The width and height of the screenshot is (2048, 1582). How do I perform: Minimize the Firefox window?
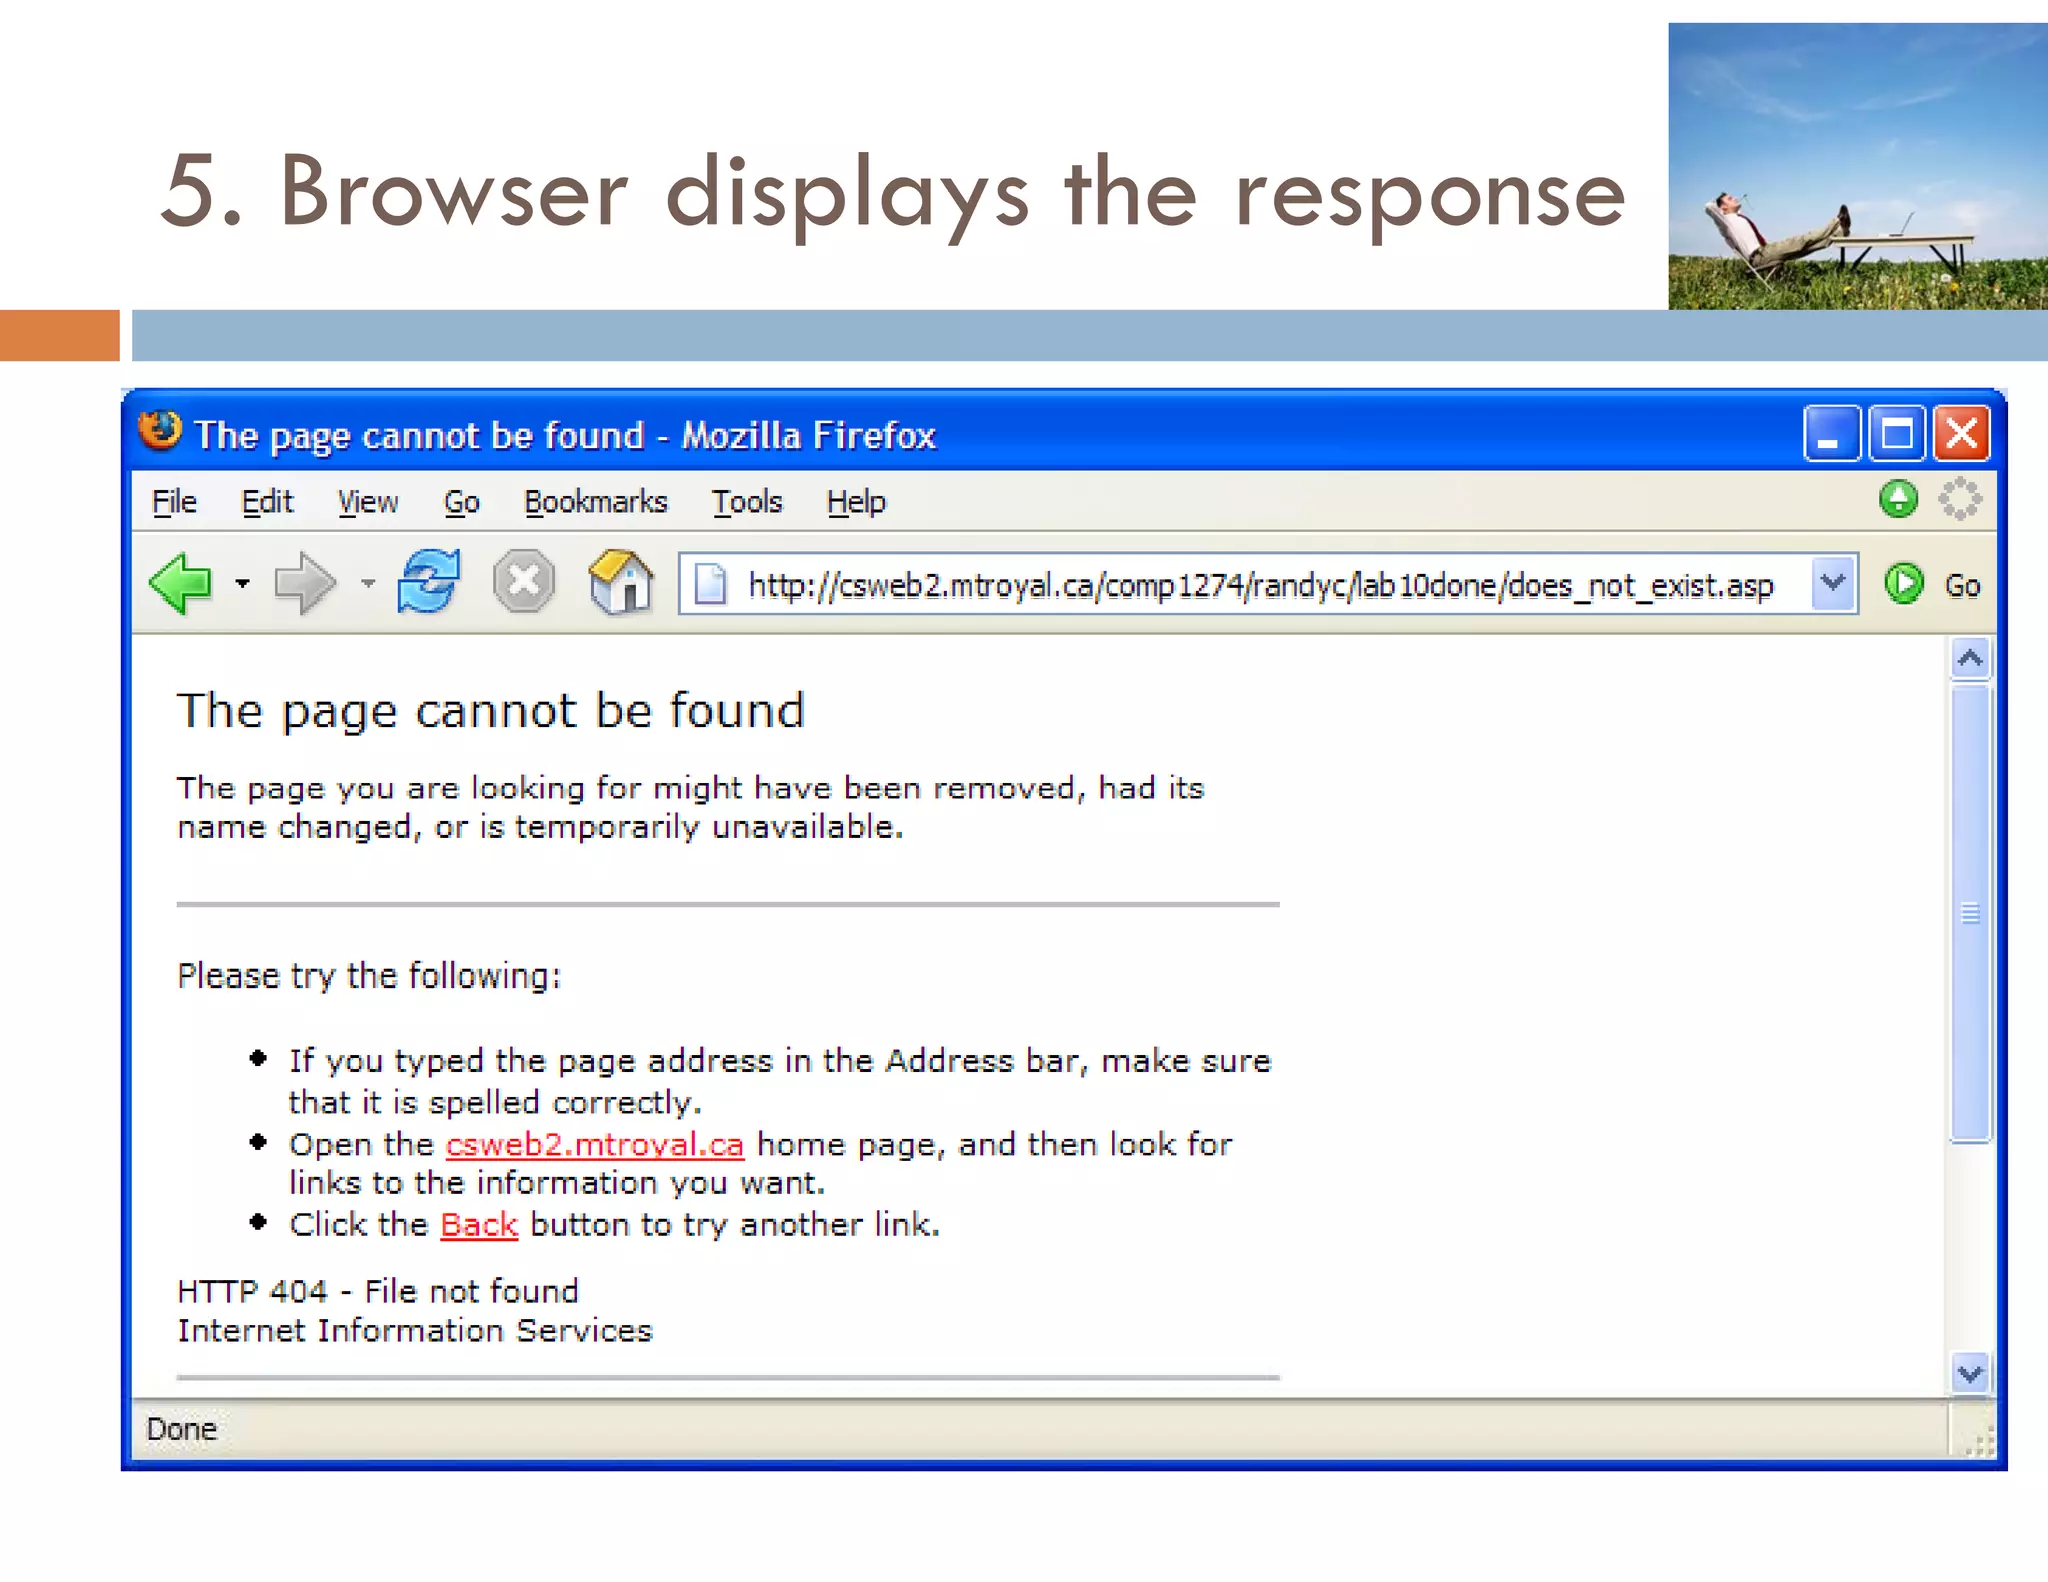[1831, 434]
